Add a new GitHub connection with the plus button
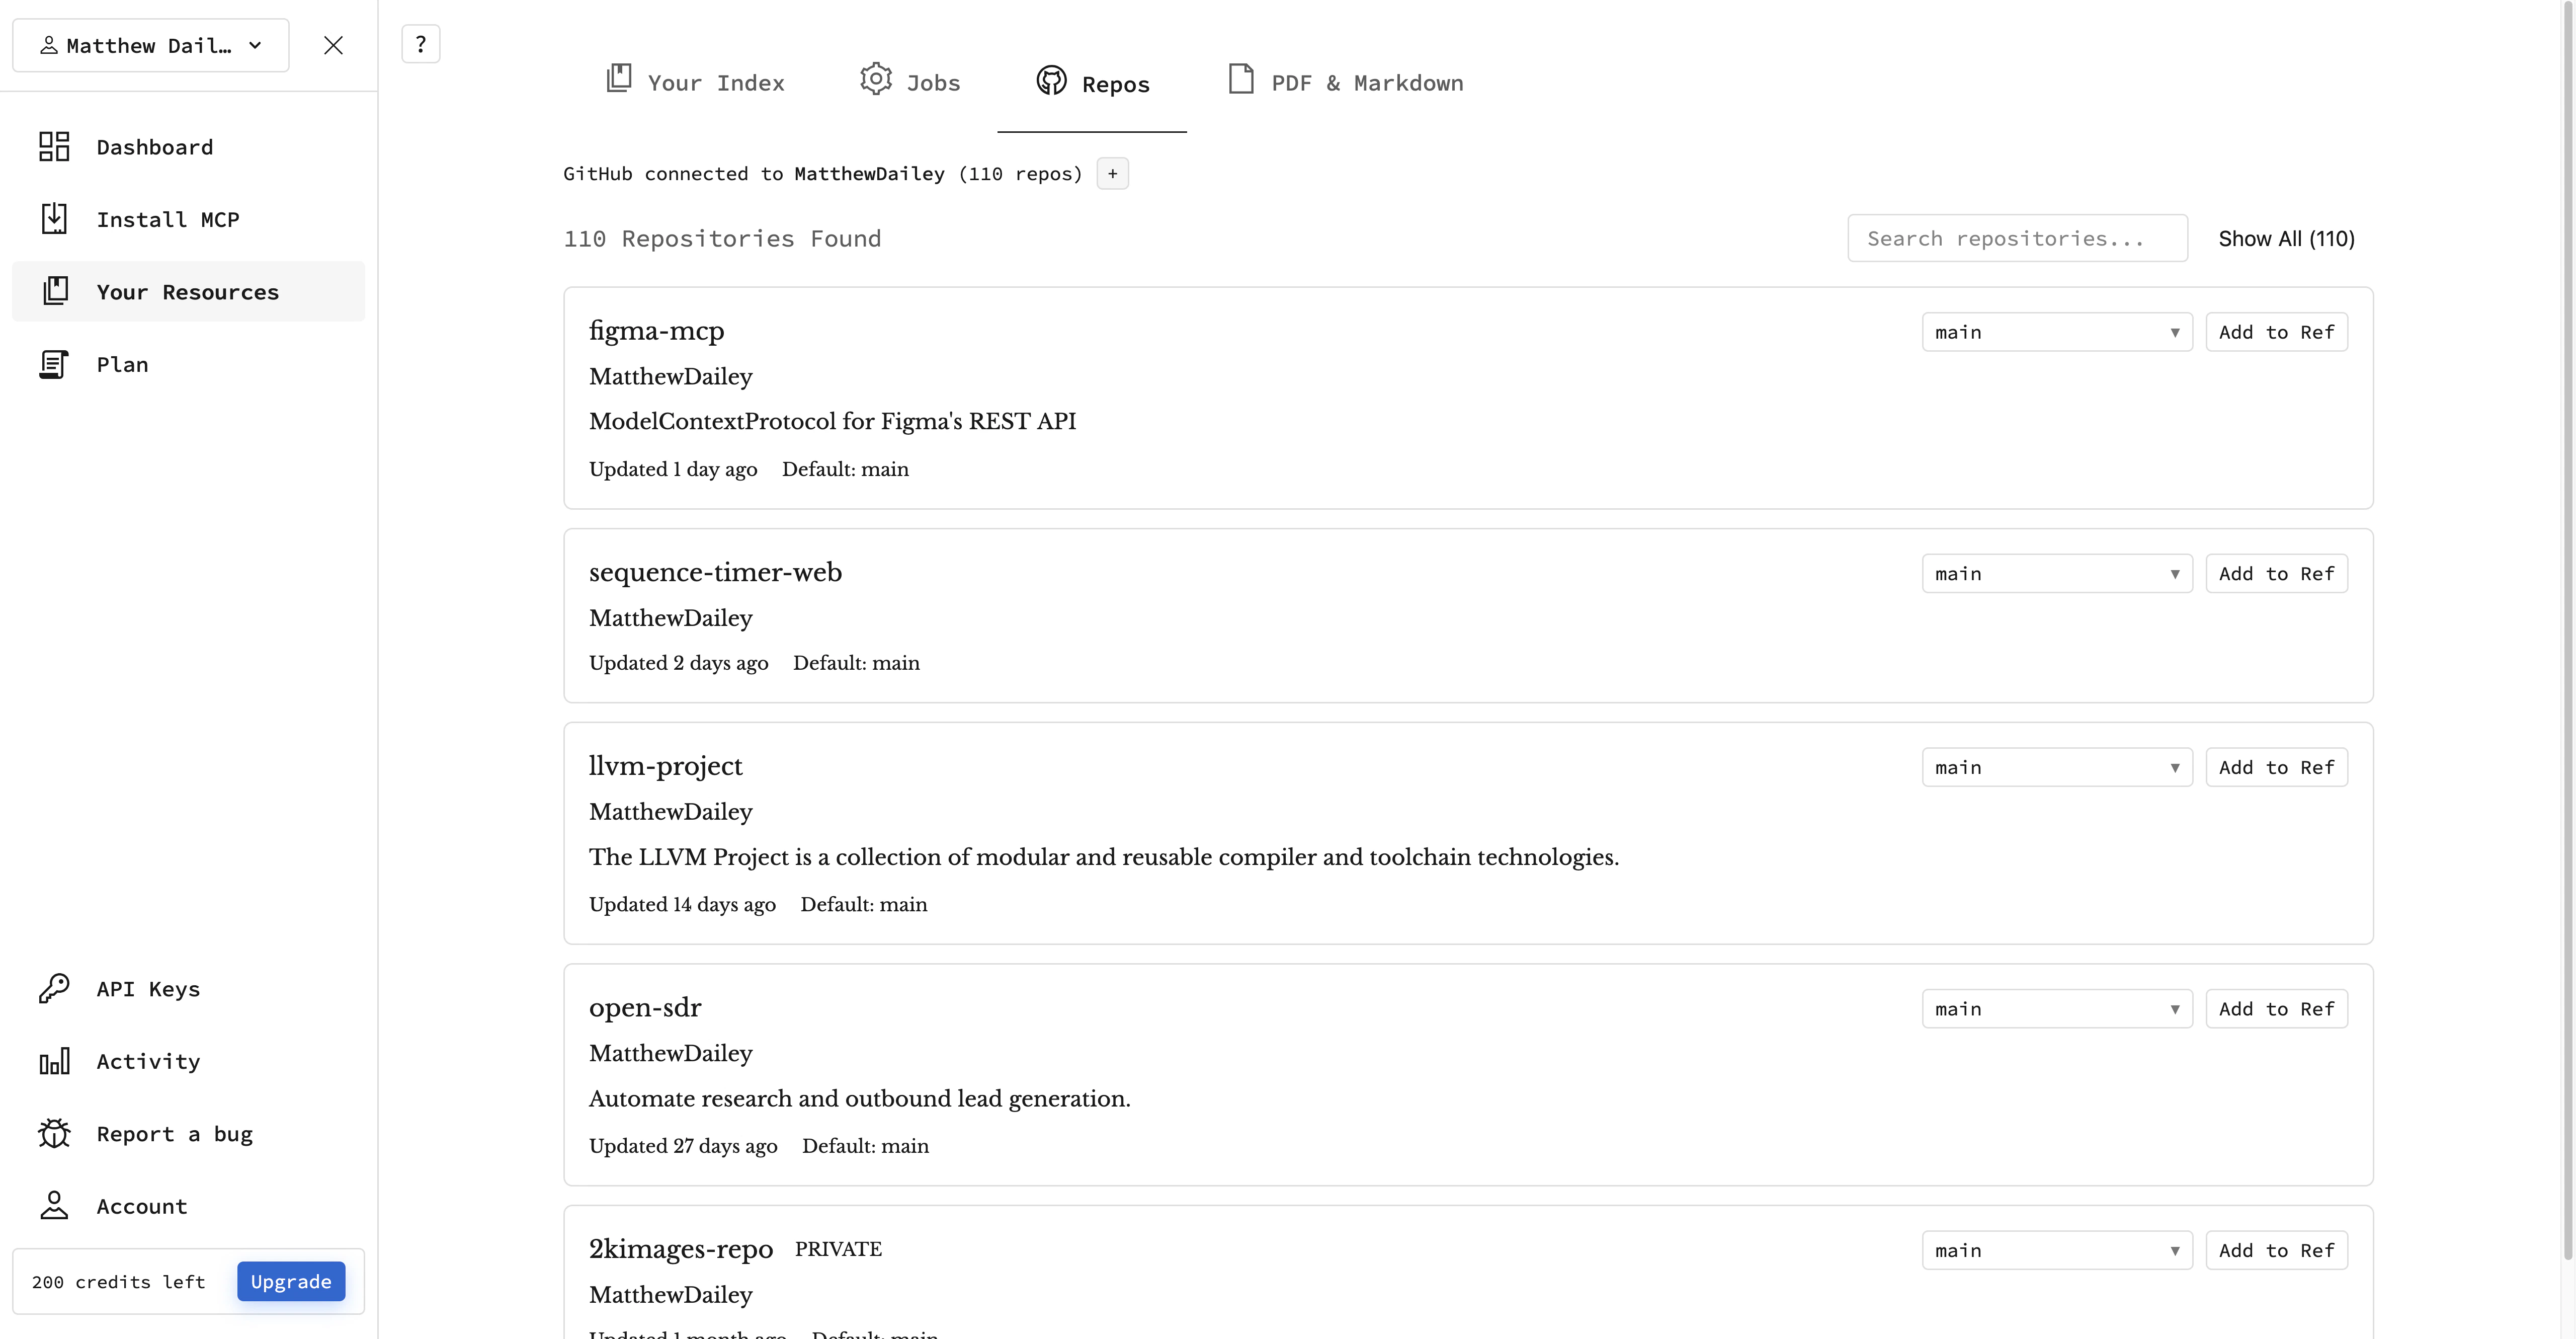 pyautogui.click(x=1112, y=173)
